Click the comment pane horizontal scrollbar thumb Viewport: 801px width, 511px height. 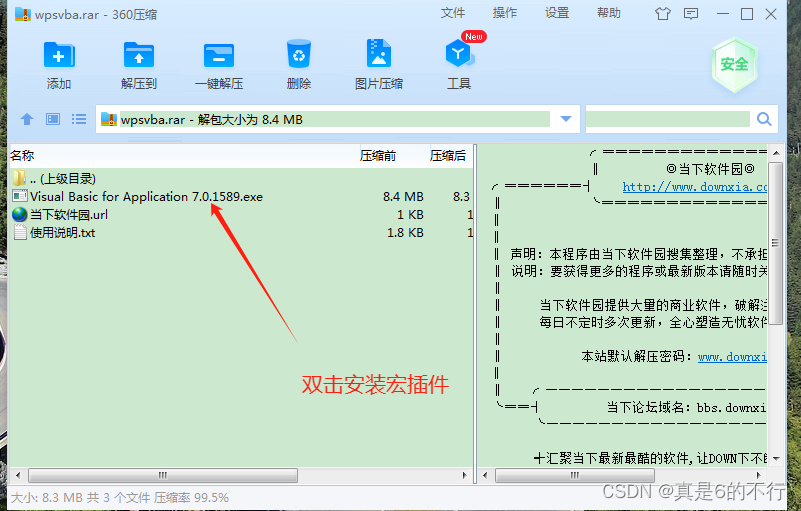[x=575, y=475]
